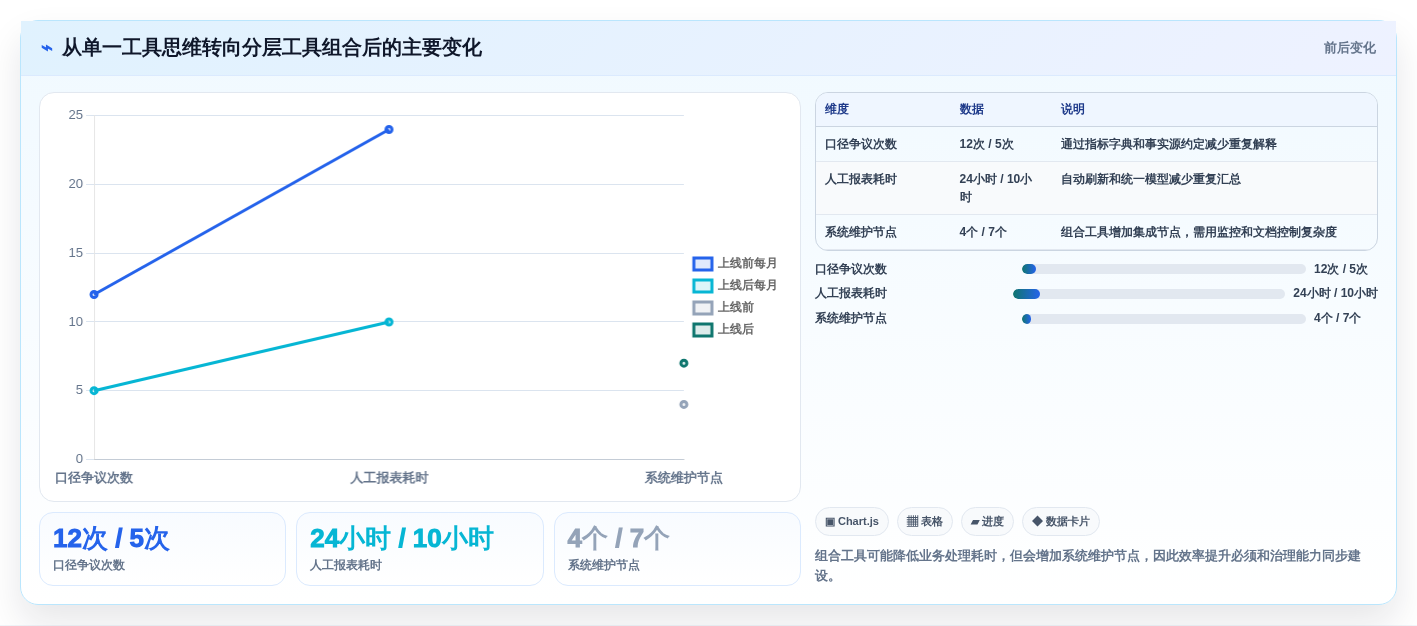Toggle the 上线后每月 legend swatch
1417x626 pixels.
pyautogui.click(x=703, y=286)
